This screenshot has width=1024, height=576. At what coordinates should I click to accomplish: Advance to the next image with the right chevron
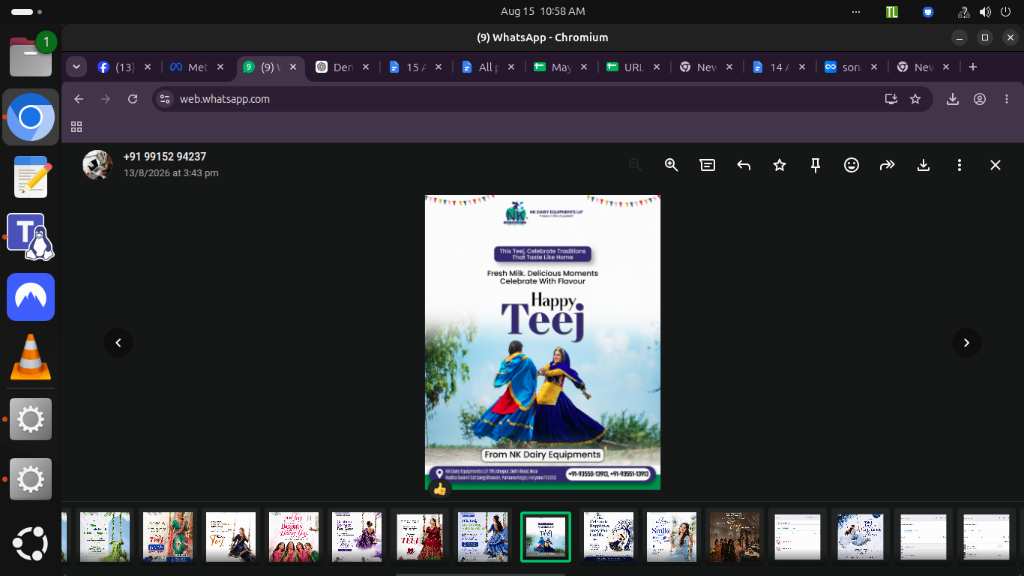coord(966,342)
